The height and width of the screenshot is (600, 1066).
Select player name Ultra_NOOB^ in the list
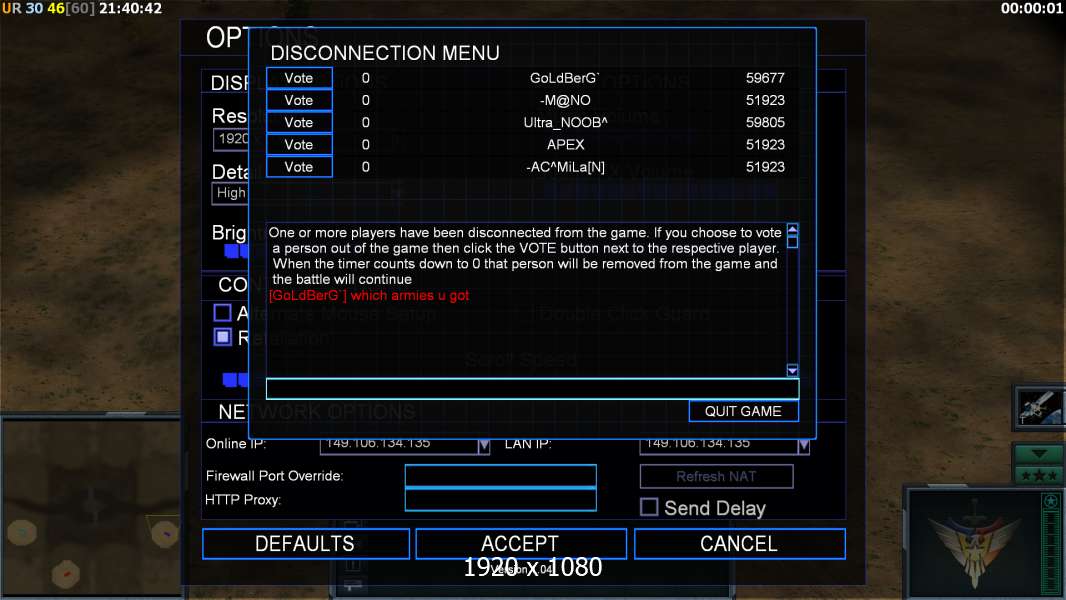[x=566, y=122]
